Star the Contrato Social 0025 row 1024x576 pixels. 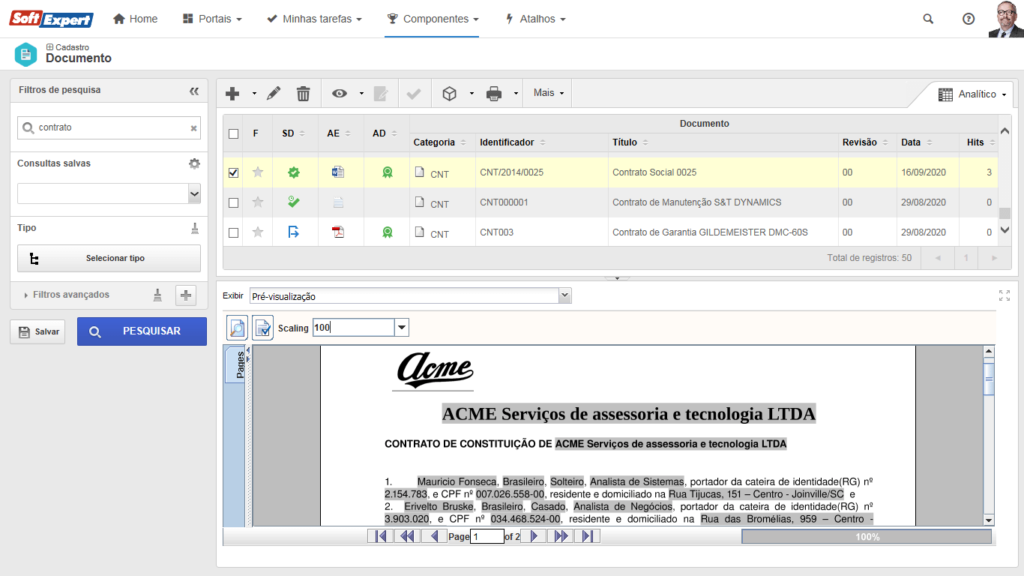258,173
